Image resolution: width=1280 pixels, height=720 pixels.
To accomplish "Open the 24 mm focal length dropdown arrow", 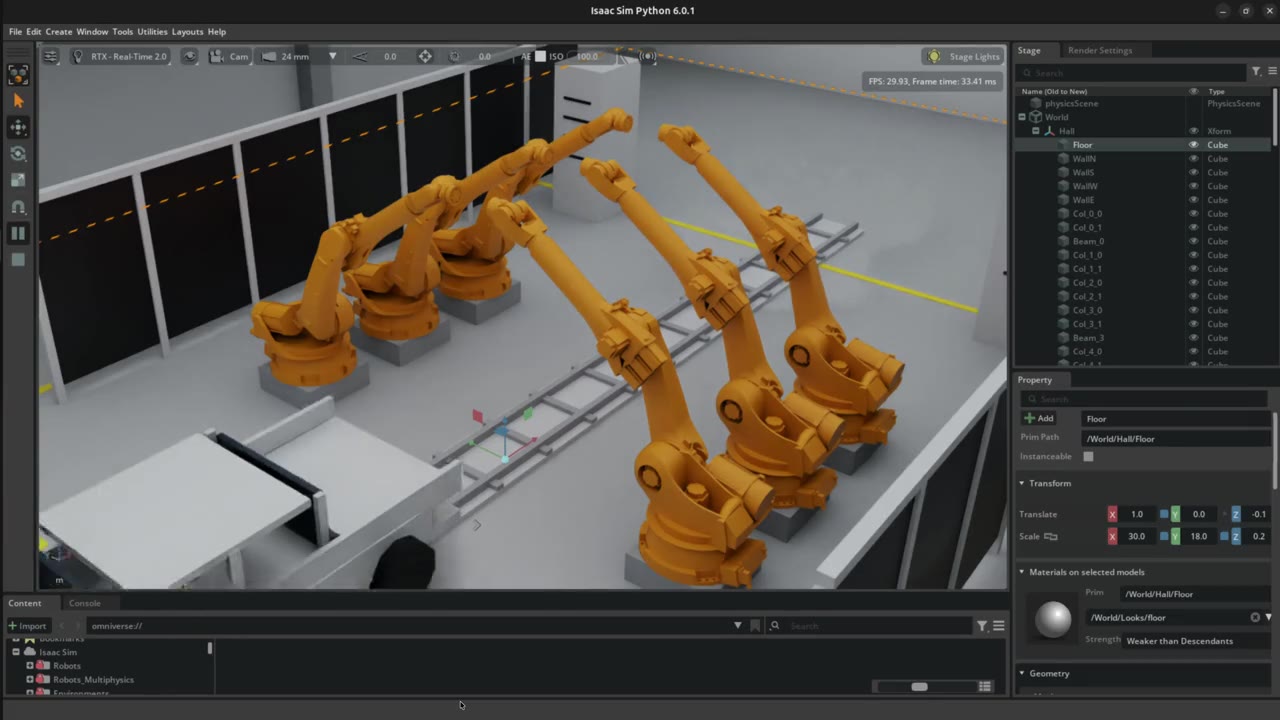I will (333, 56).
